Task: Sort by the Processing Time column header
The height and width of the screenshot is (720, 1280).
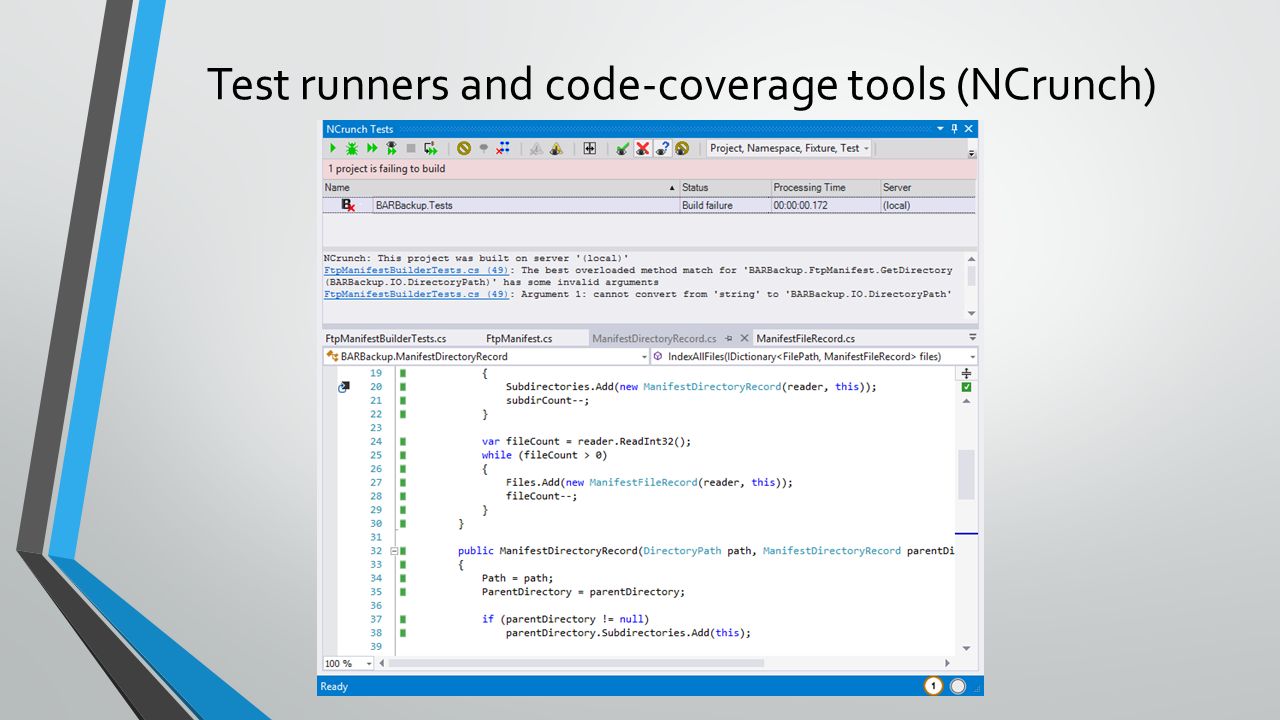Action: tap(825, 187)
